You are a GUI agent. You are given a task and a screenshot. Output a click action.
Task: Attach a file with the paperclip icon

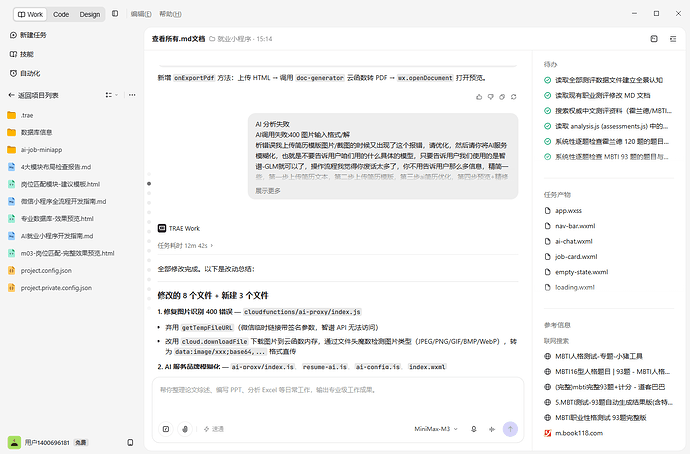point(185,429)
